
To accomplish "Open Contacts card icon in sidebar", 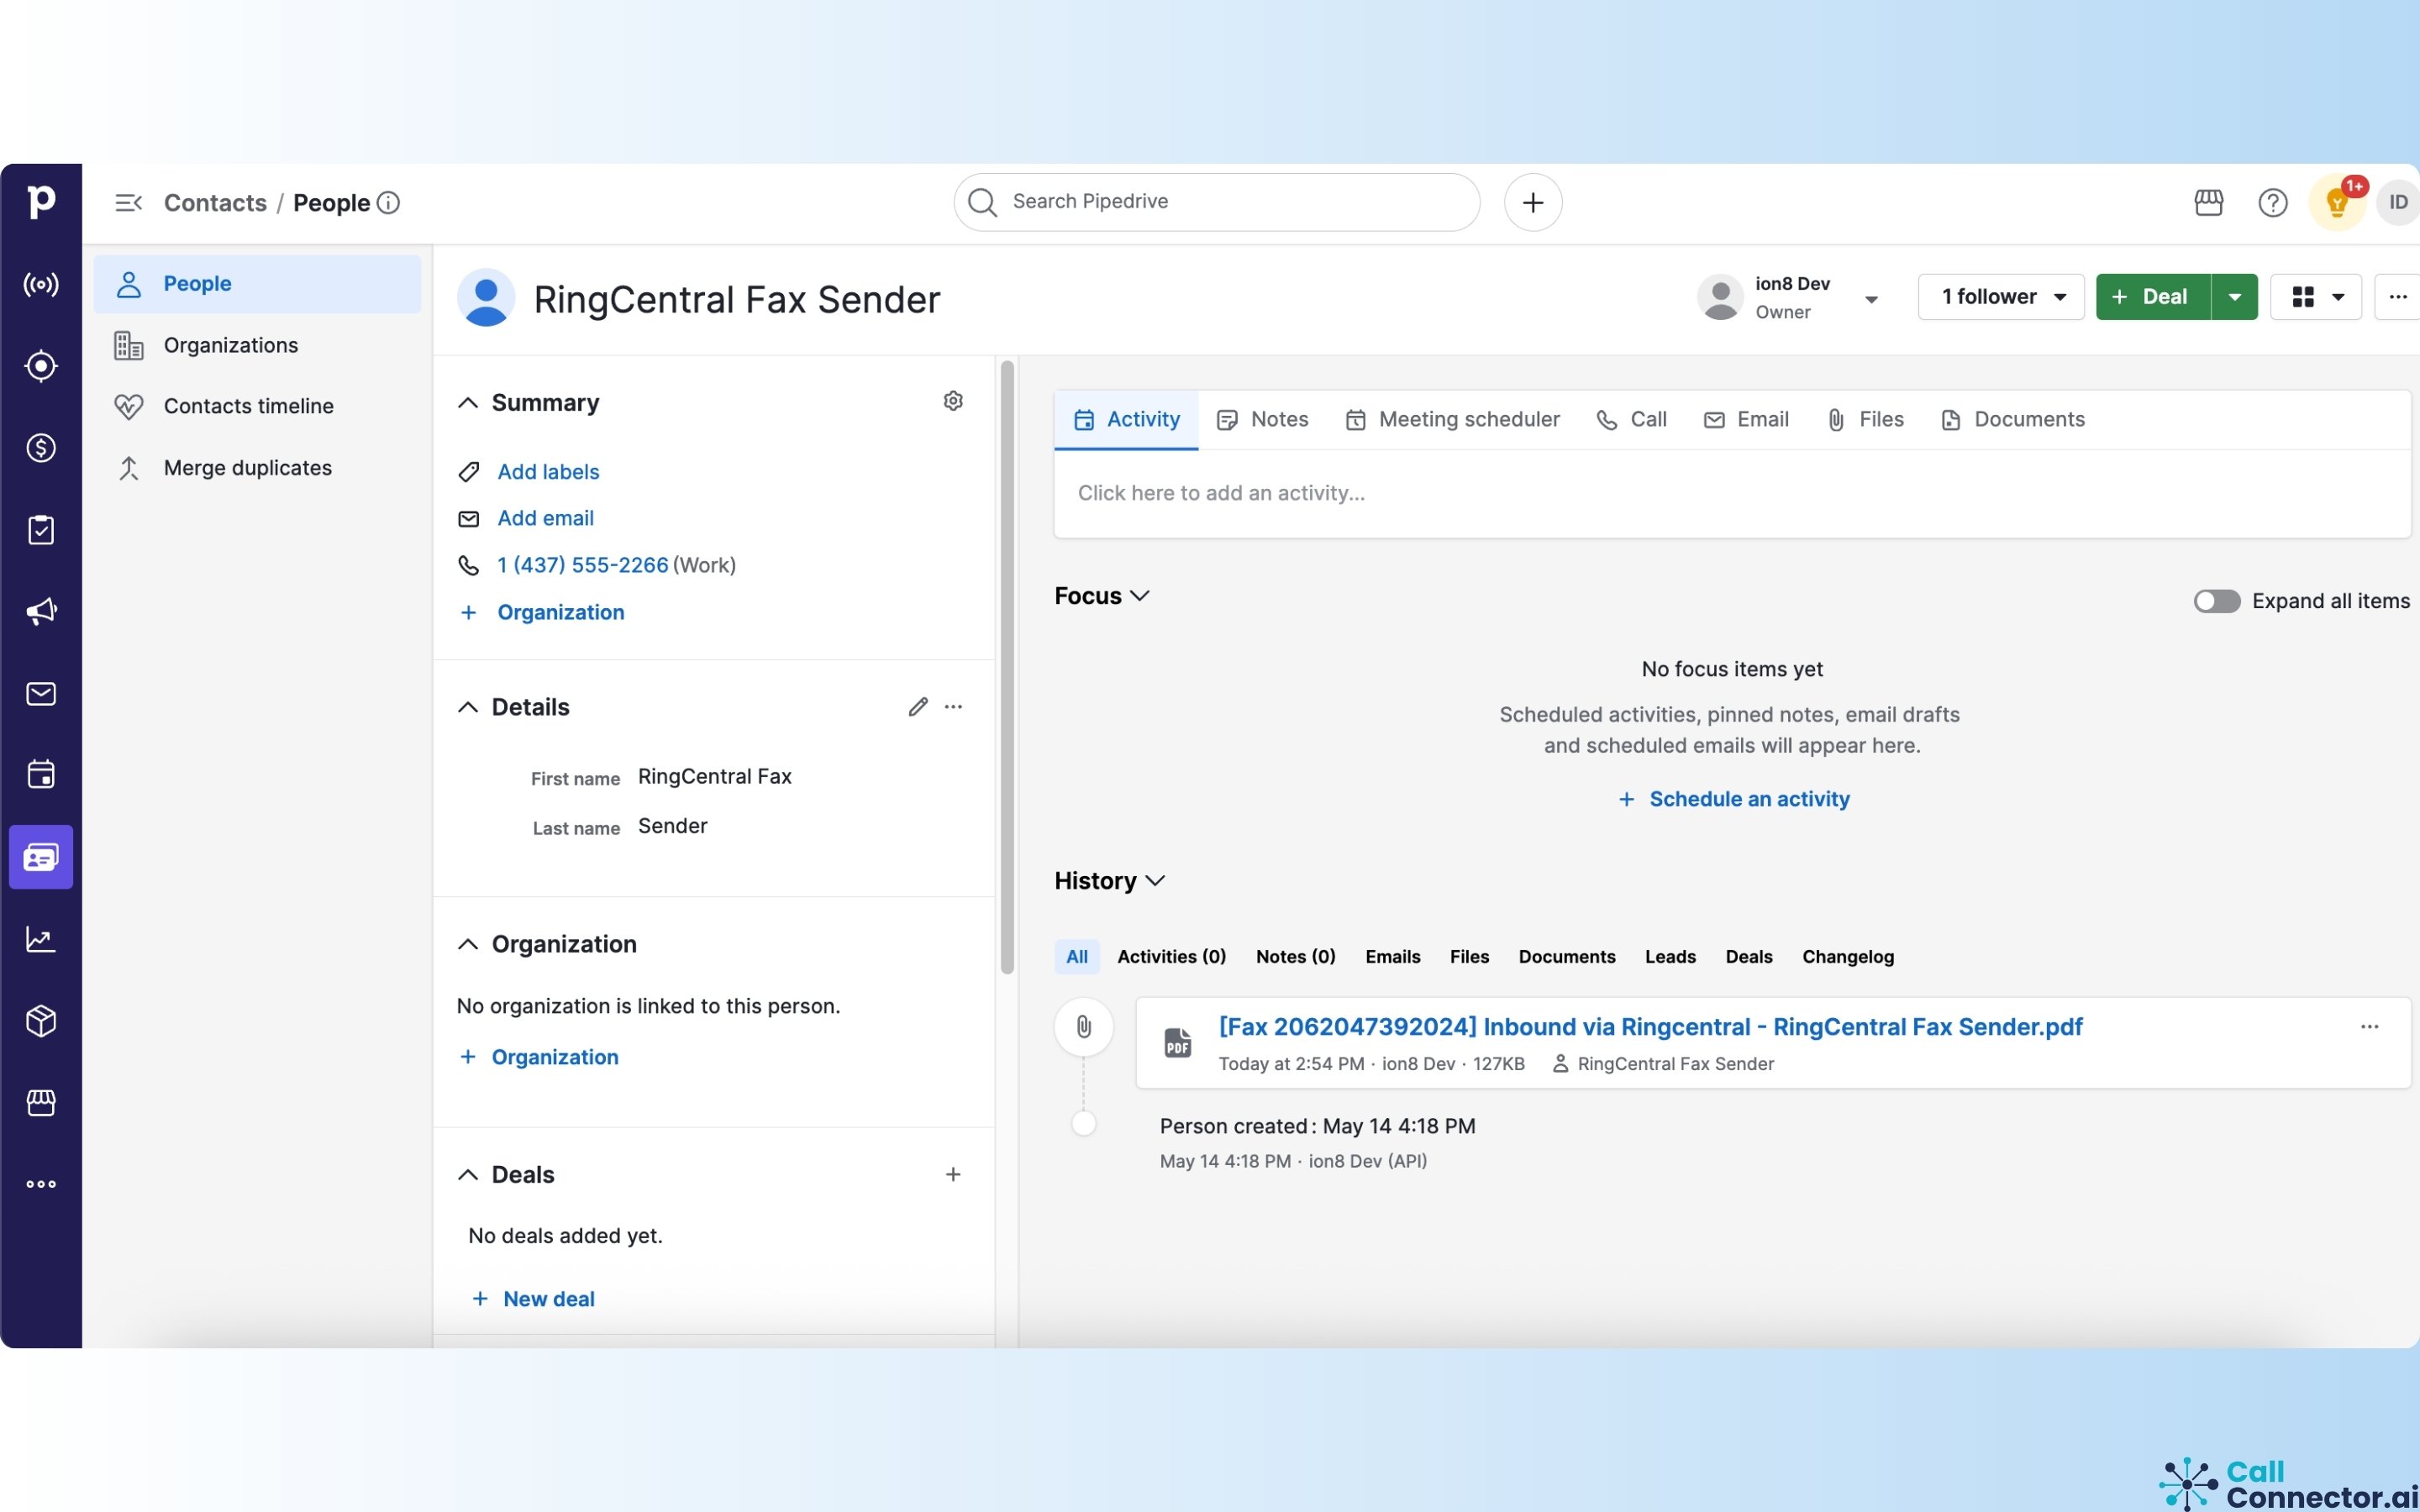I will (x=41, y=857).
